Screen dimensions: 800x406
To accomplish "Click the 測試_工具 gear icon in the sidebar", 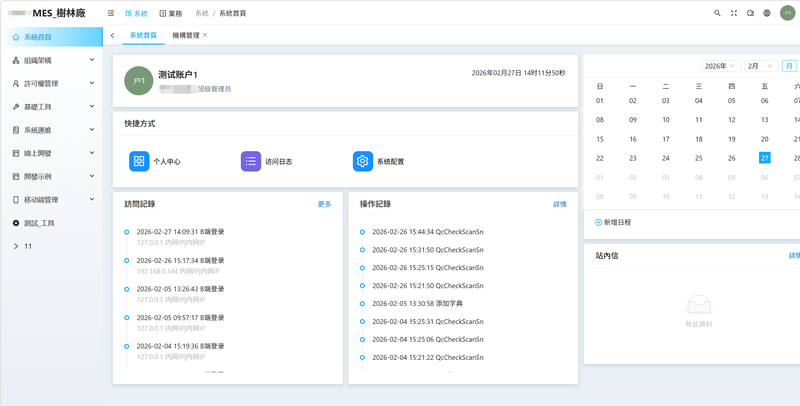I will click(x=16, y=223).
